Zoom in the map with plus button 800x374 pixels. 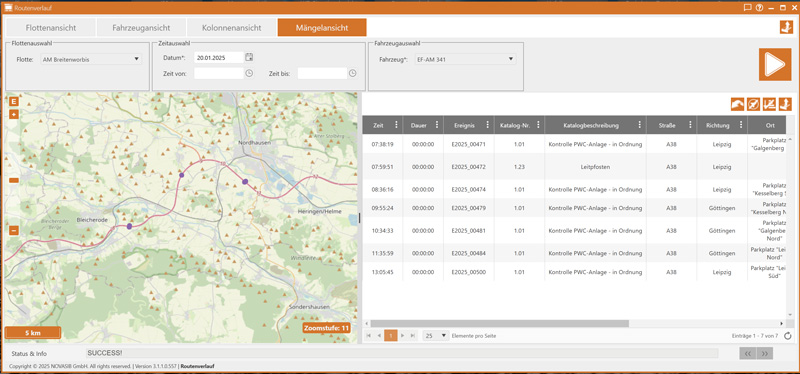tap(14, 114)
